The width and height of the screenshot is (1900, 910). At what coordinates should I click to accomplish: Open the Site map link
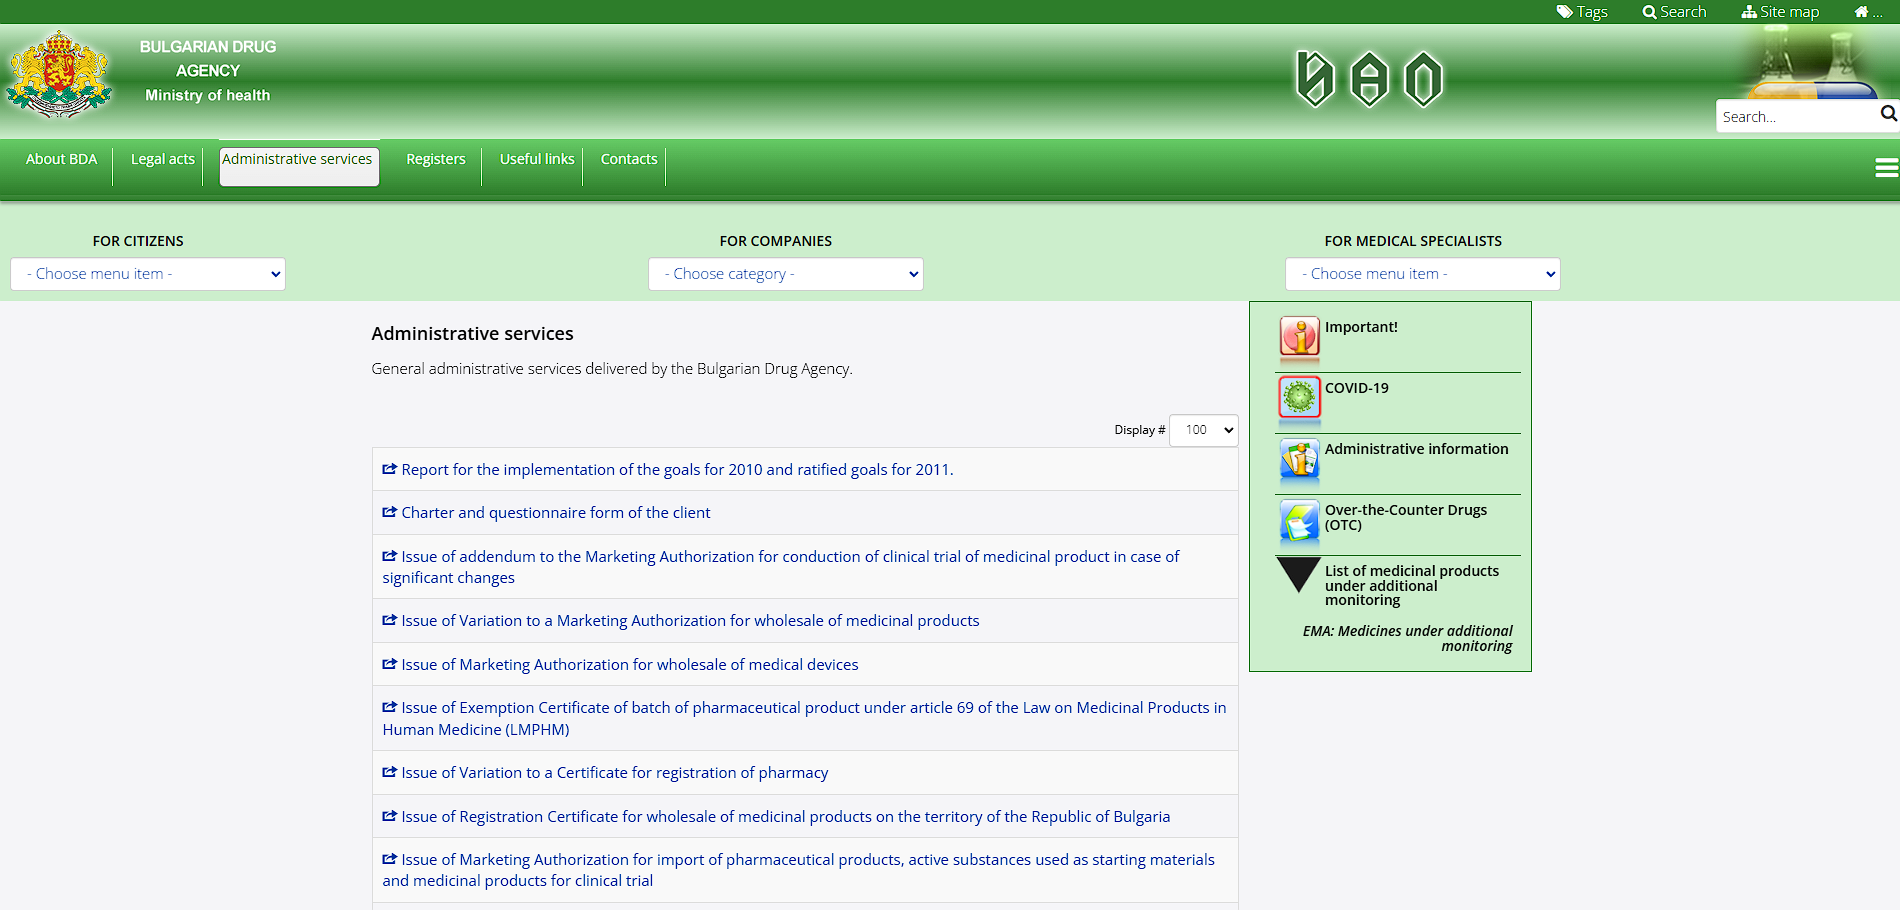click(x=1780, y=12)
